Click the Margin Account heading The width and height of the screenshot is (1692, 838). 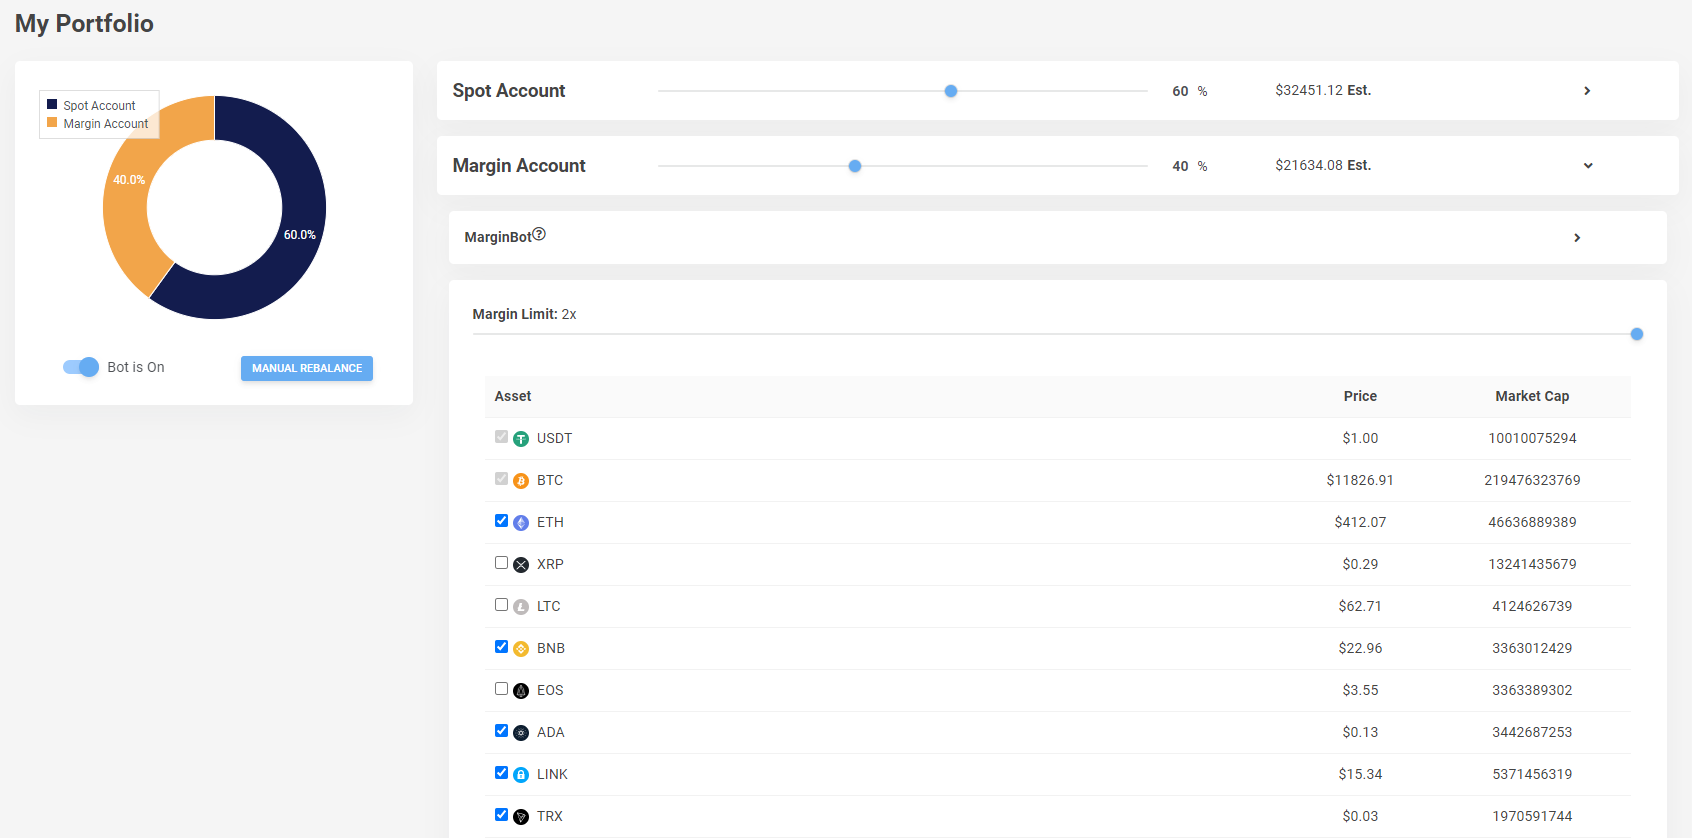(519, 166)
